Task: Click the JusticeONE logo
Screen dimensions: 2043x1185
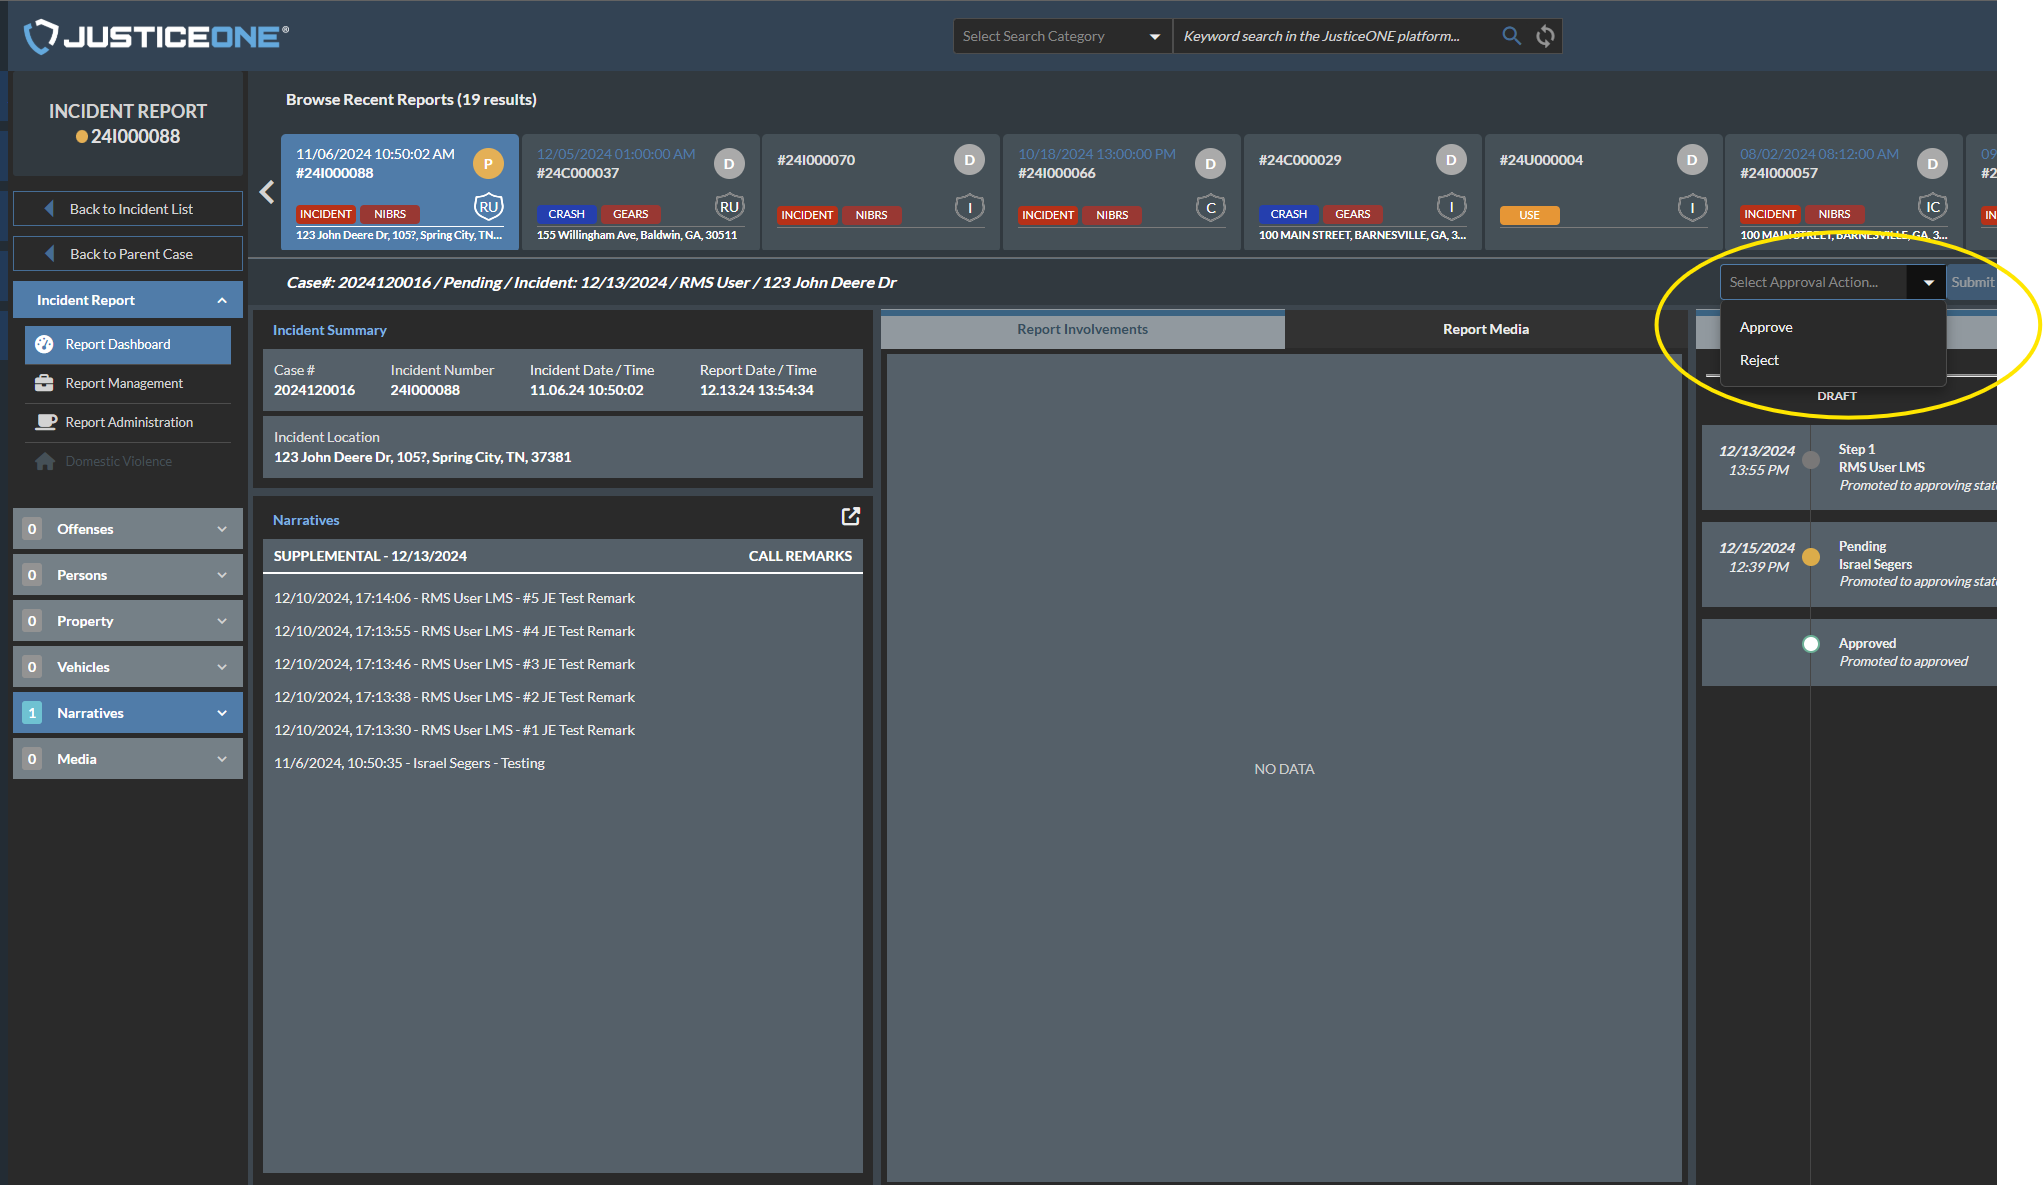Action: (155, 36)
